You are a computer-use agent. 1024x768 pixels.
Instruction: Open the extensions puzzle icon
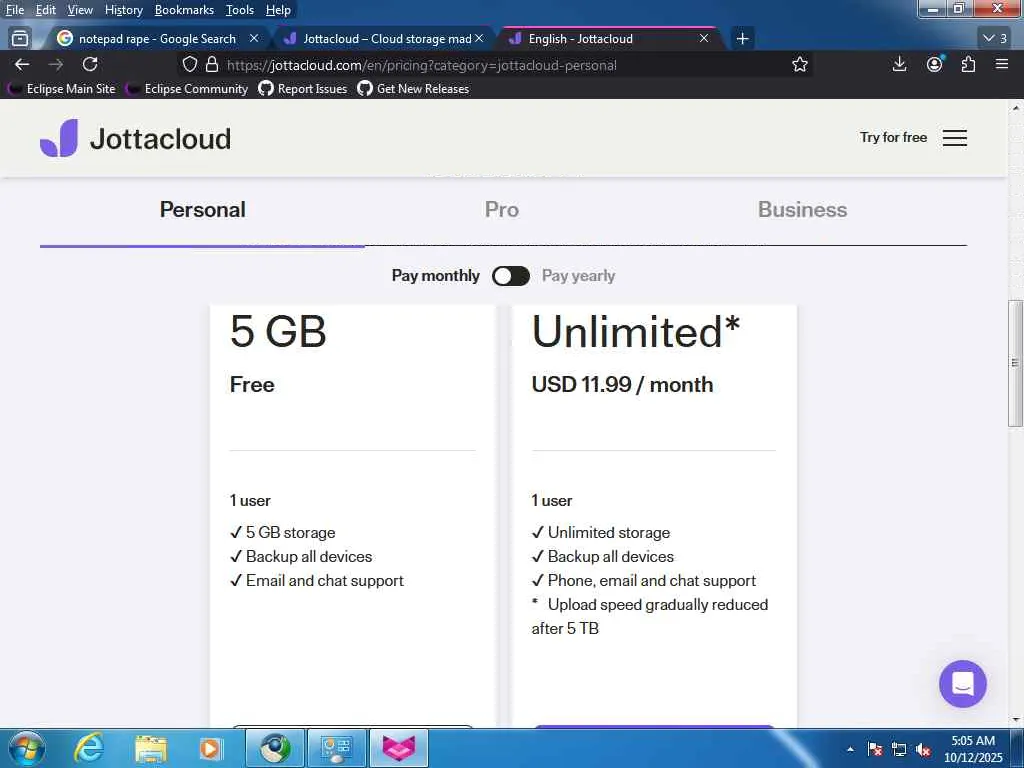click(968, 64)
